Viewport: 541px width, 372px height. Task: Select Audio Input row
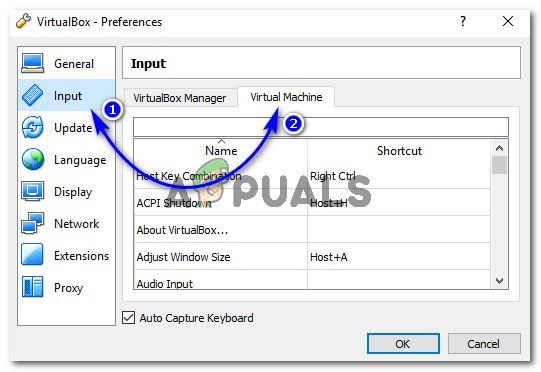click(x=312, y=280)
